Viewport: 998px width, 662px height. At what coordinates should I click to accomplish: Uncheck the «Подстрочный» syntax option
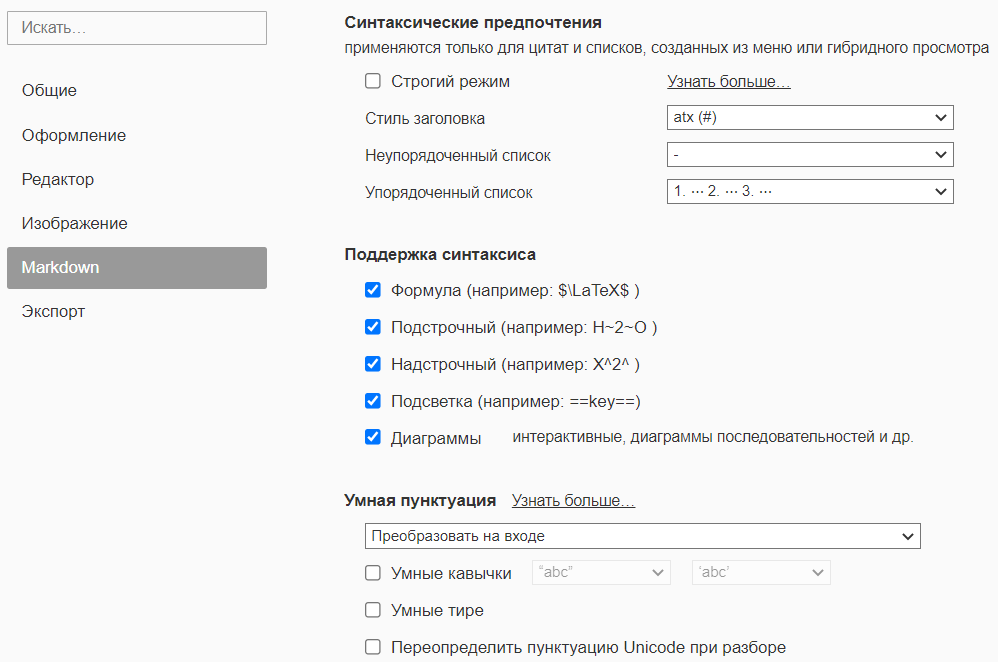tap(373, 327)
